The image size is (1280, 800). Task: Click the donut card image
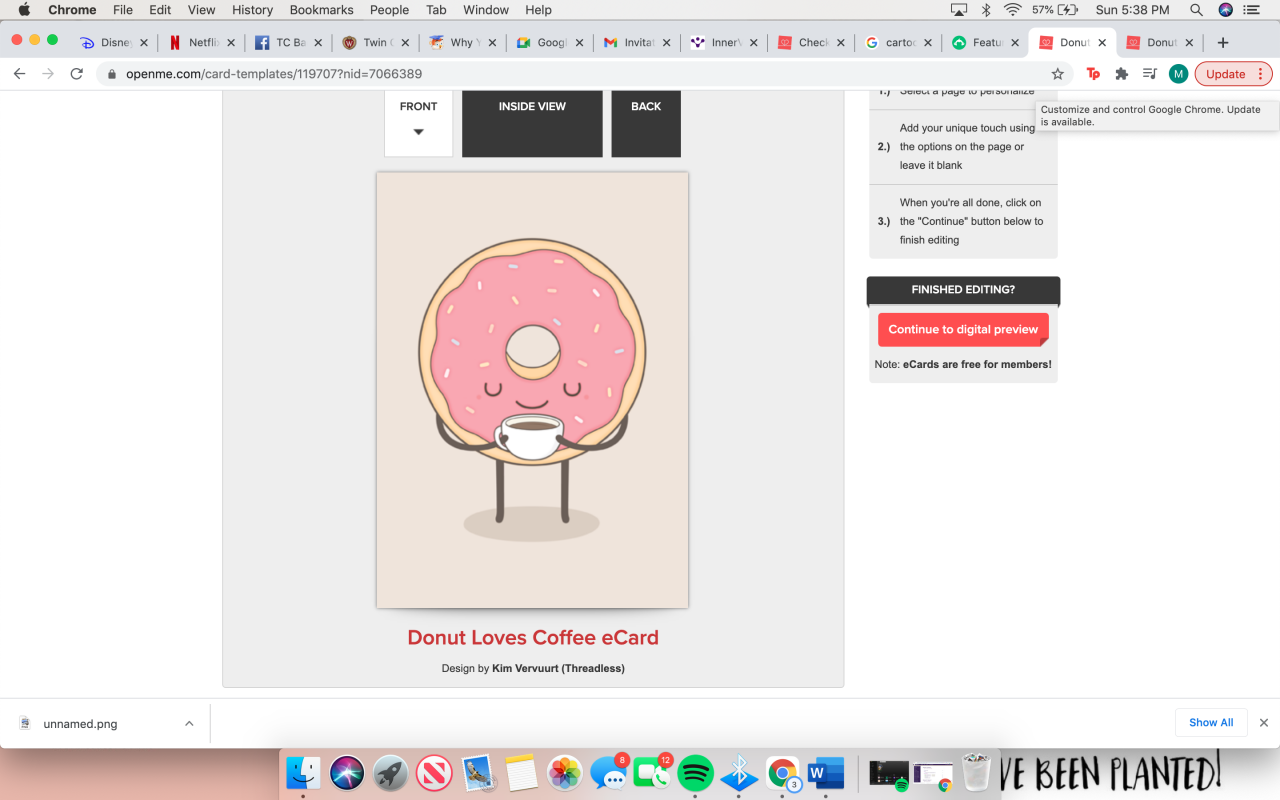[x=532, y=390]
